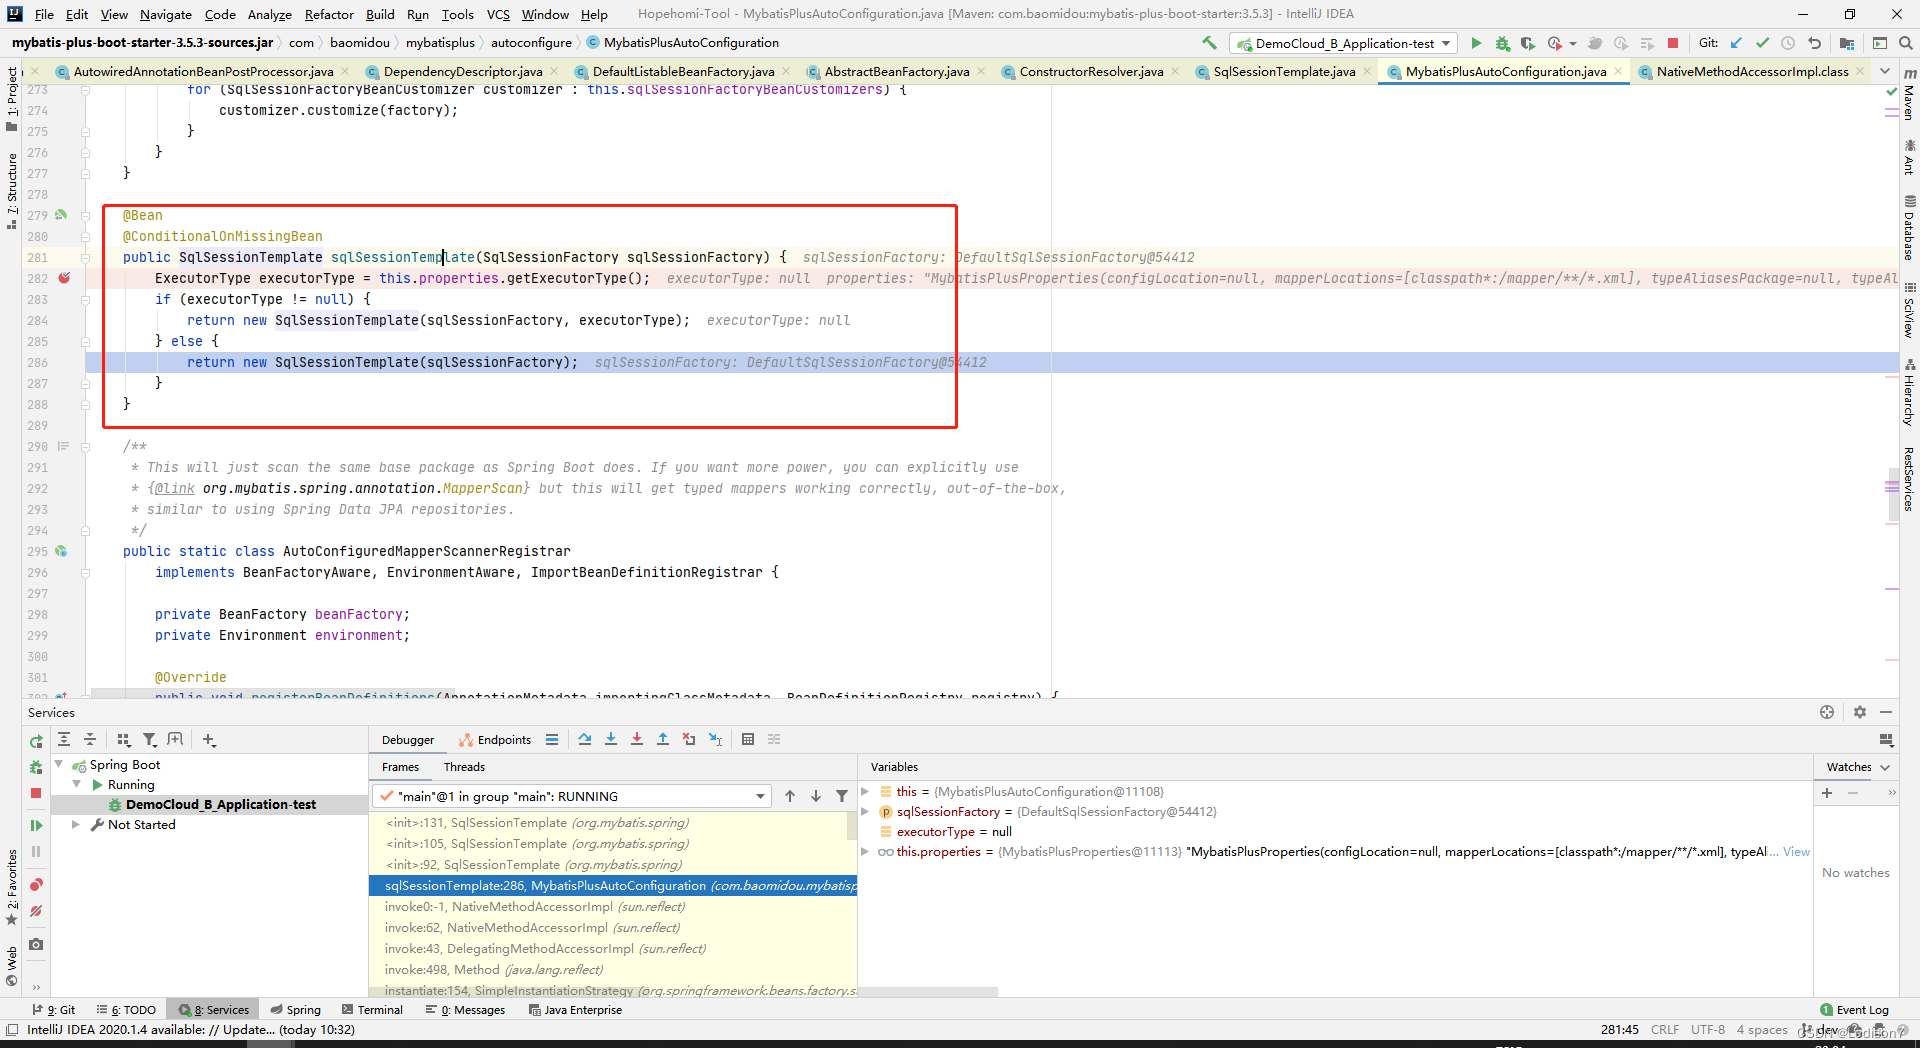
Task: Open the Navigate menu
Action: click(165, 14)
